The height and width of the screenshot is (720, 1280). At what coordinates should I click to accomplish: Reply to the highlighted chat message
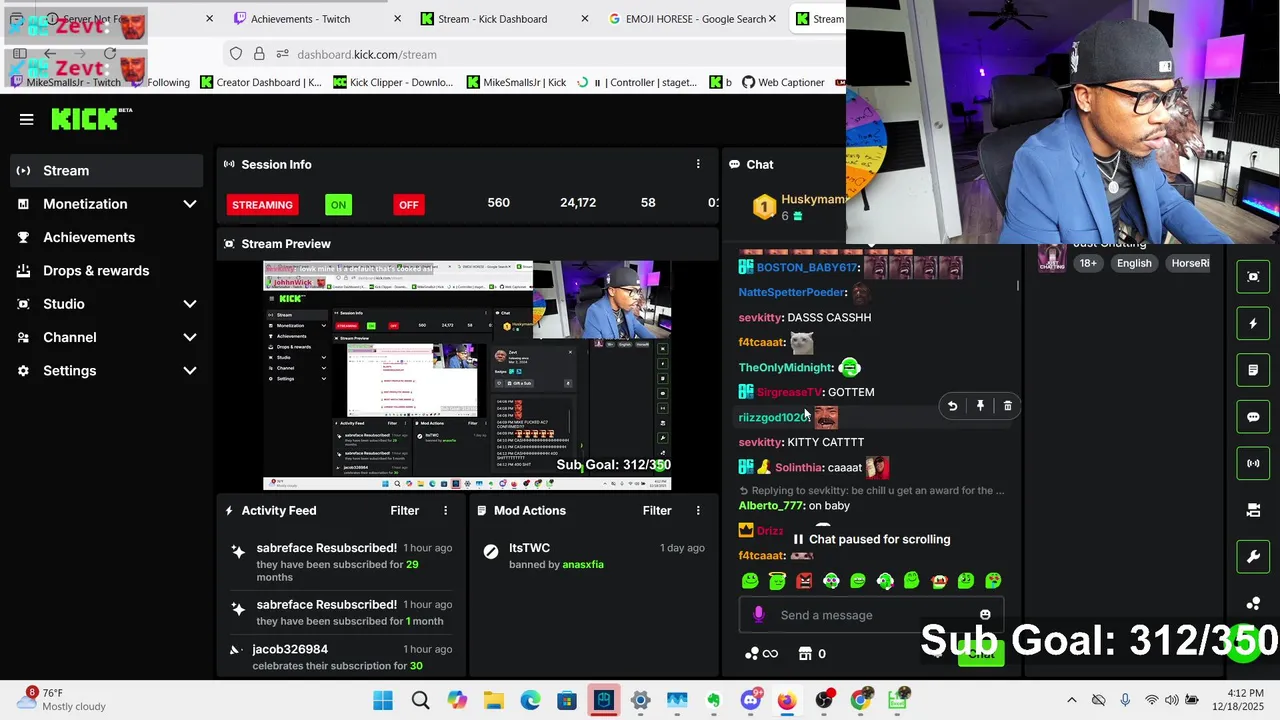click(952, 406)
